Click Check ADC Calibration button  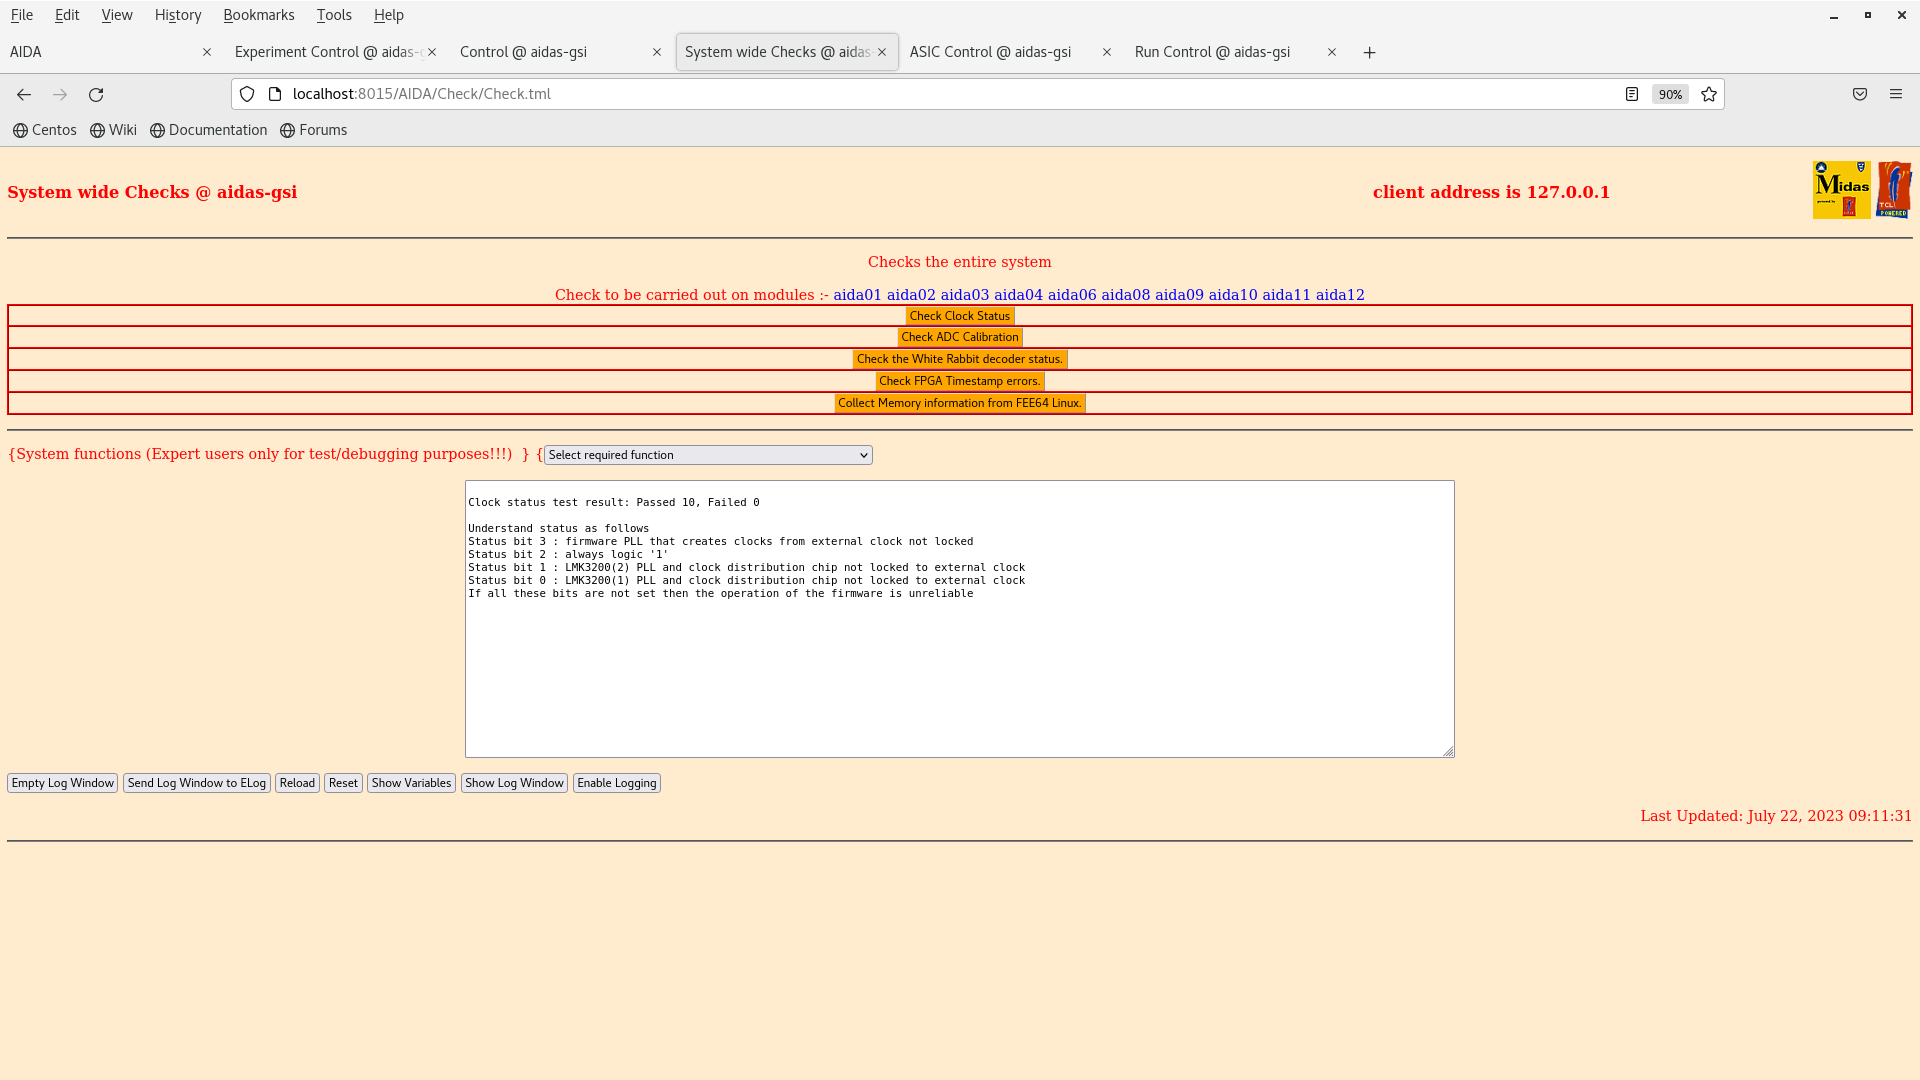(x=959, y=337)
